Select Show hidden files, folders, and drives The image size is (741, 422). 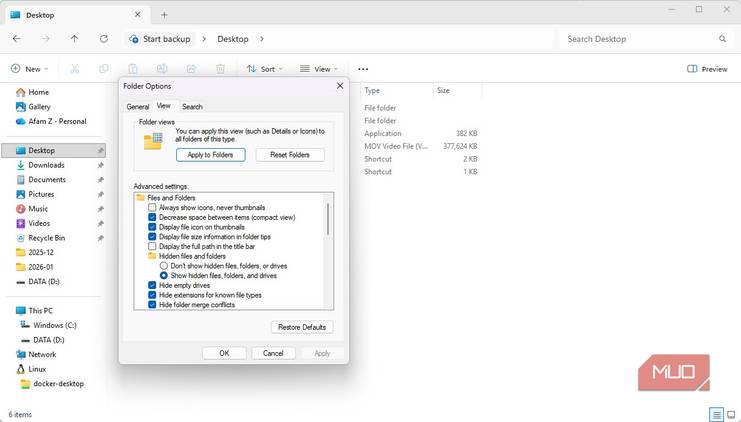tap(164, 276)
